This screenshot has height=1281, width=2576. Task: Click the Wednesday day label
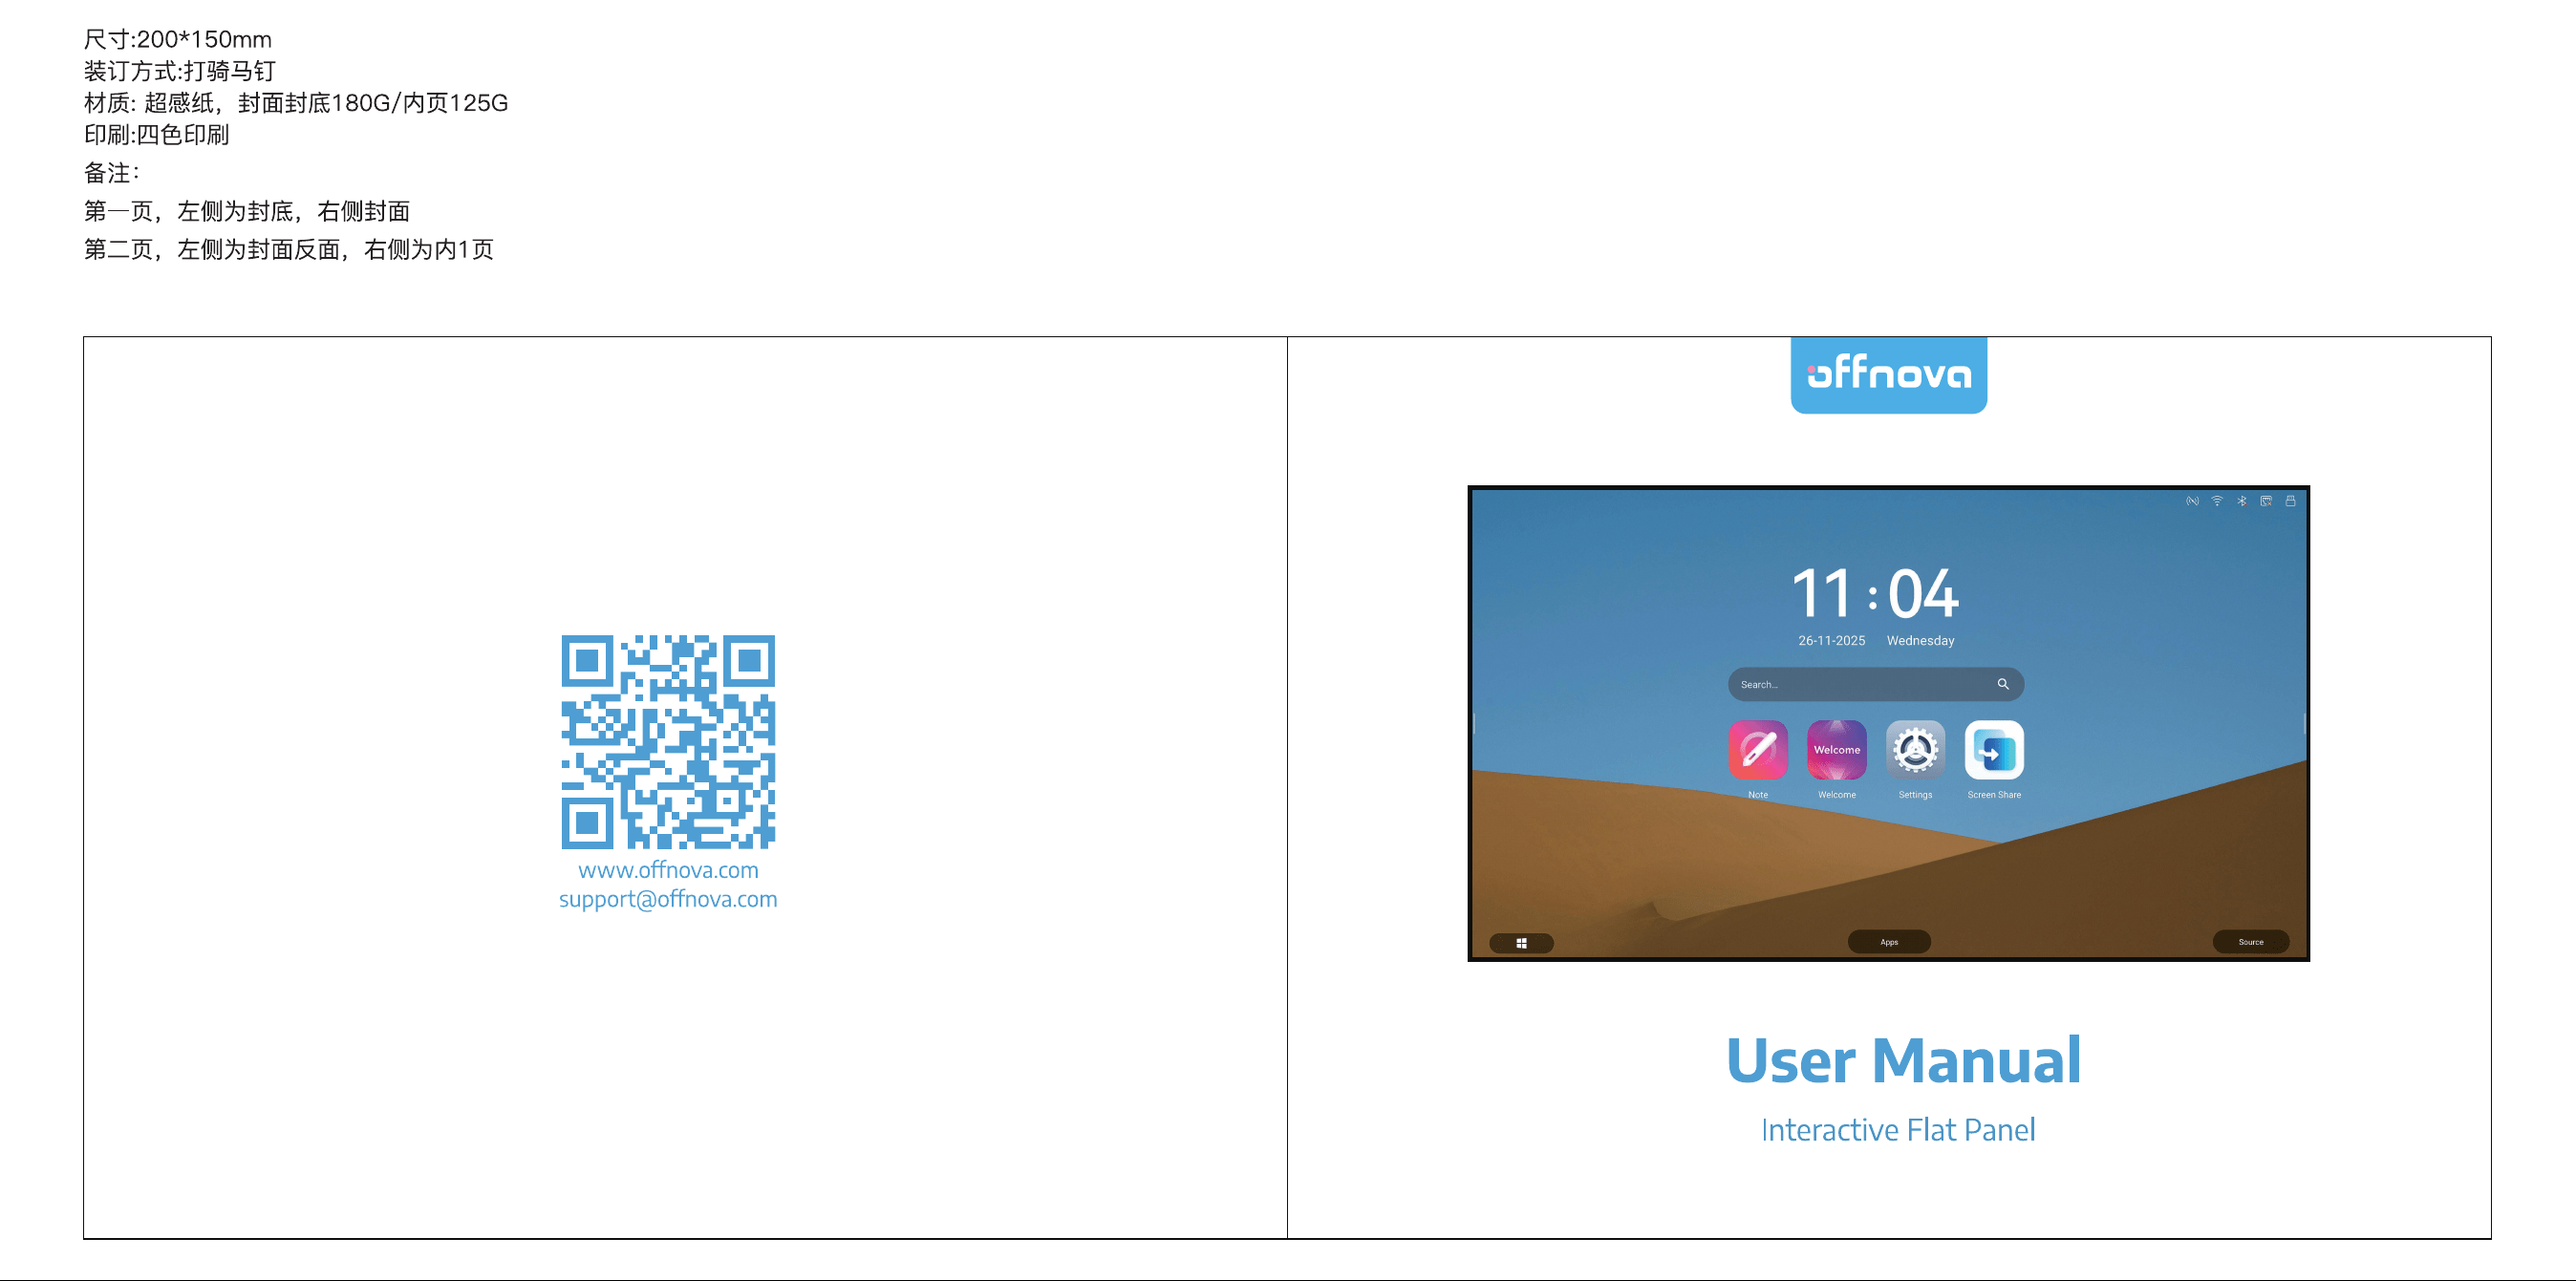1920,641
